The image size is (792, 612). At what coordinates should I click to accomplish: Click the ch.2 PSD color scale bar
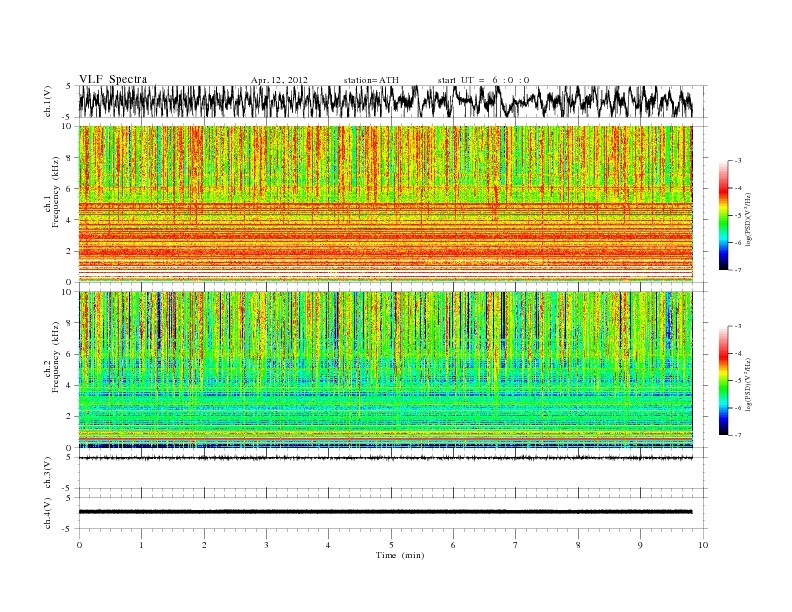[724, 380]
